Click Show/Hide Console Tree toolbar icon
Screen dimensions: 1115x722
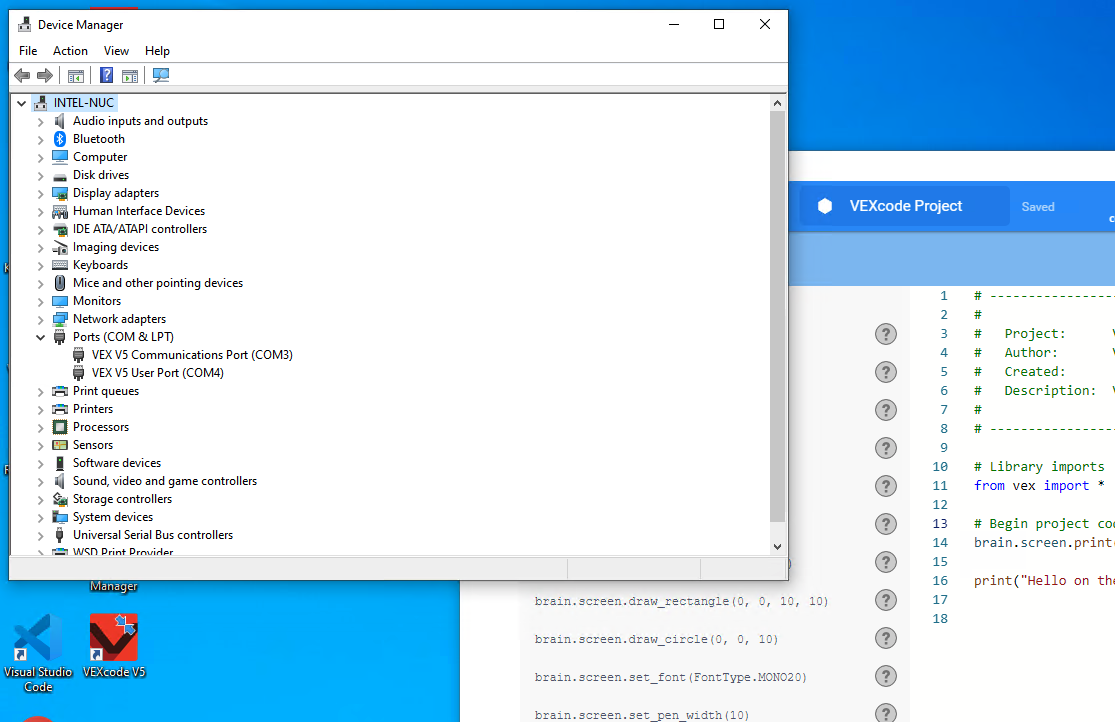(76, 75)
